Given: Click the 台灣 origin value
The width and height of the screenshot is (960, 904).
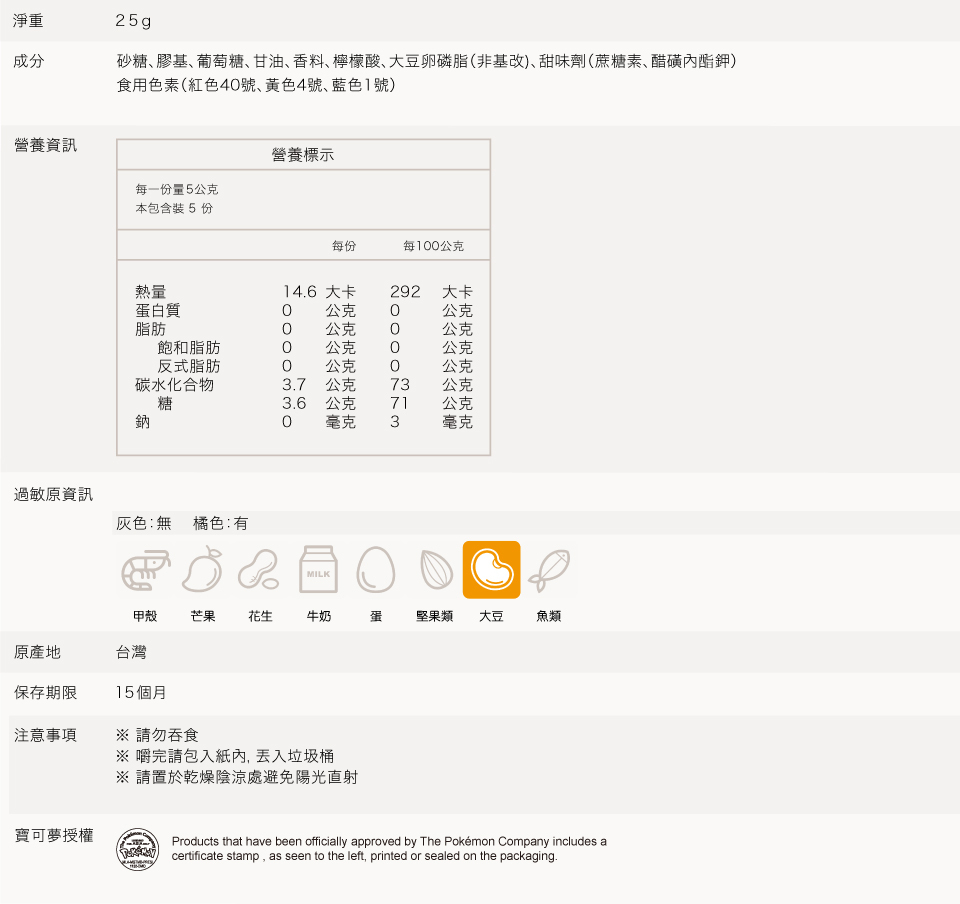Looking at the screenshot, I should point(132,652).
